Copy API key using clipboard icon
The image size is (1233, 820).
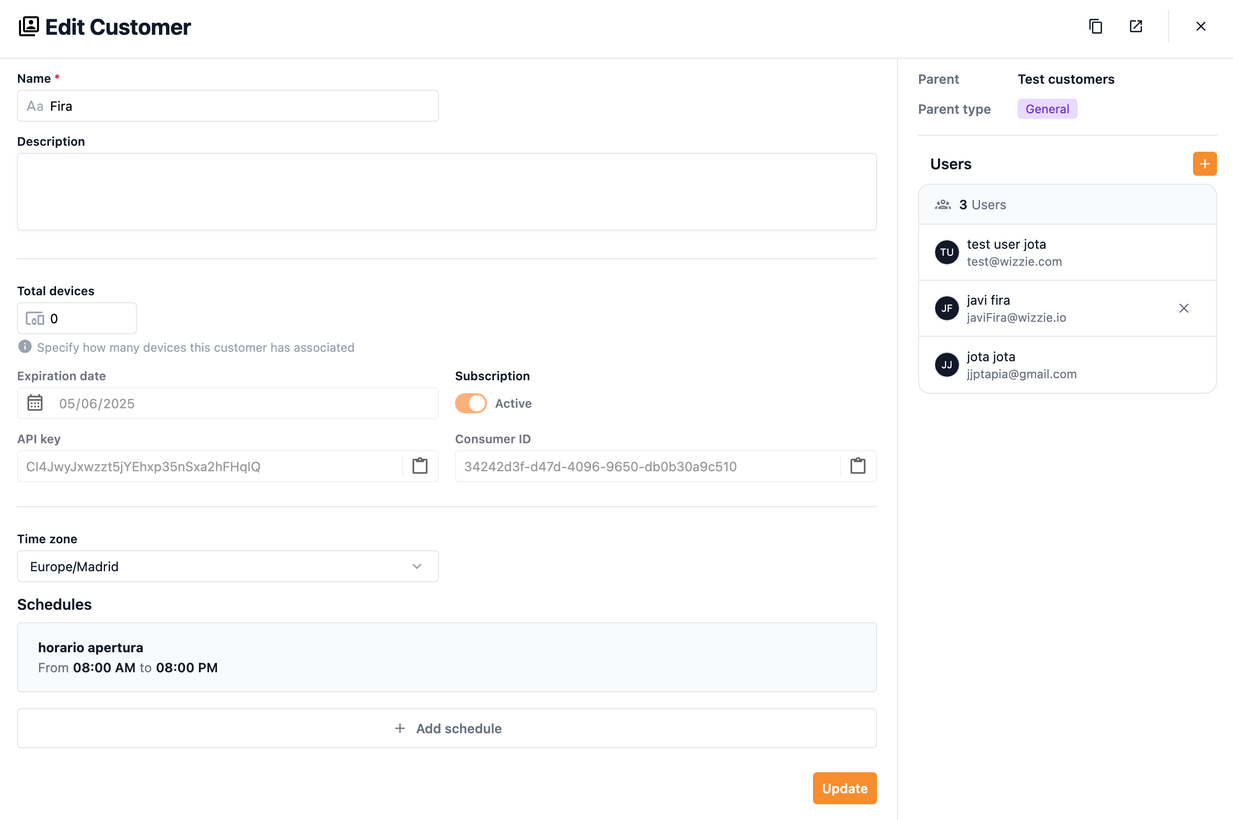(420, 467)
